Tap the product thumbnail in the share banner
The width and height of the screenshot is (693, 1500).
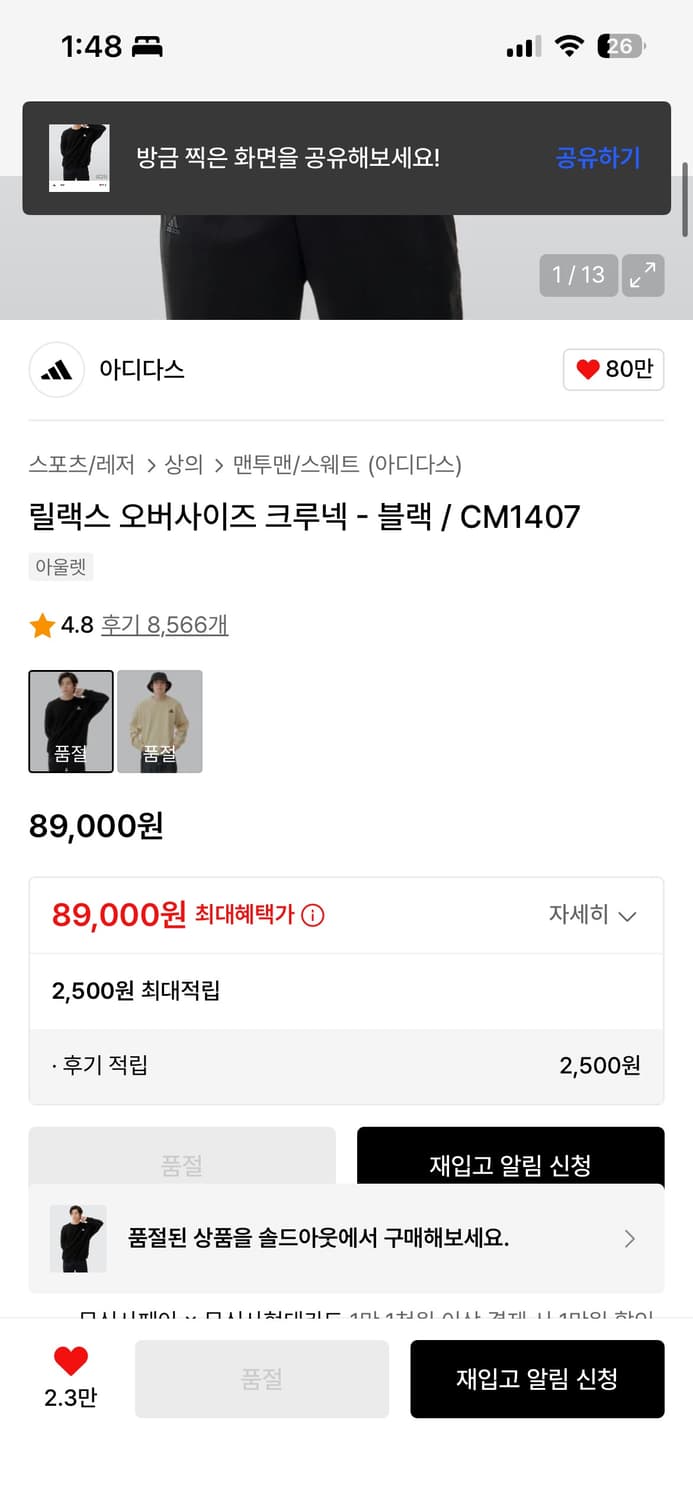(x=80, y=158)
